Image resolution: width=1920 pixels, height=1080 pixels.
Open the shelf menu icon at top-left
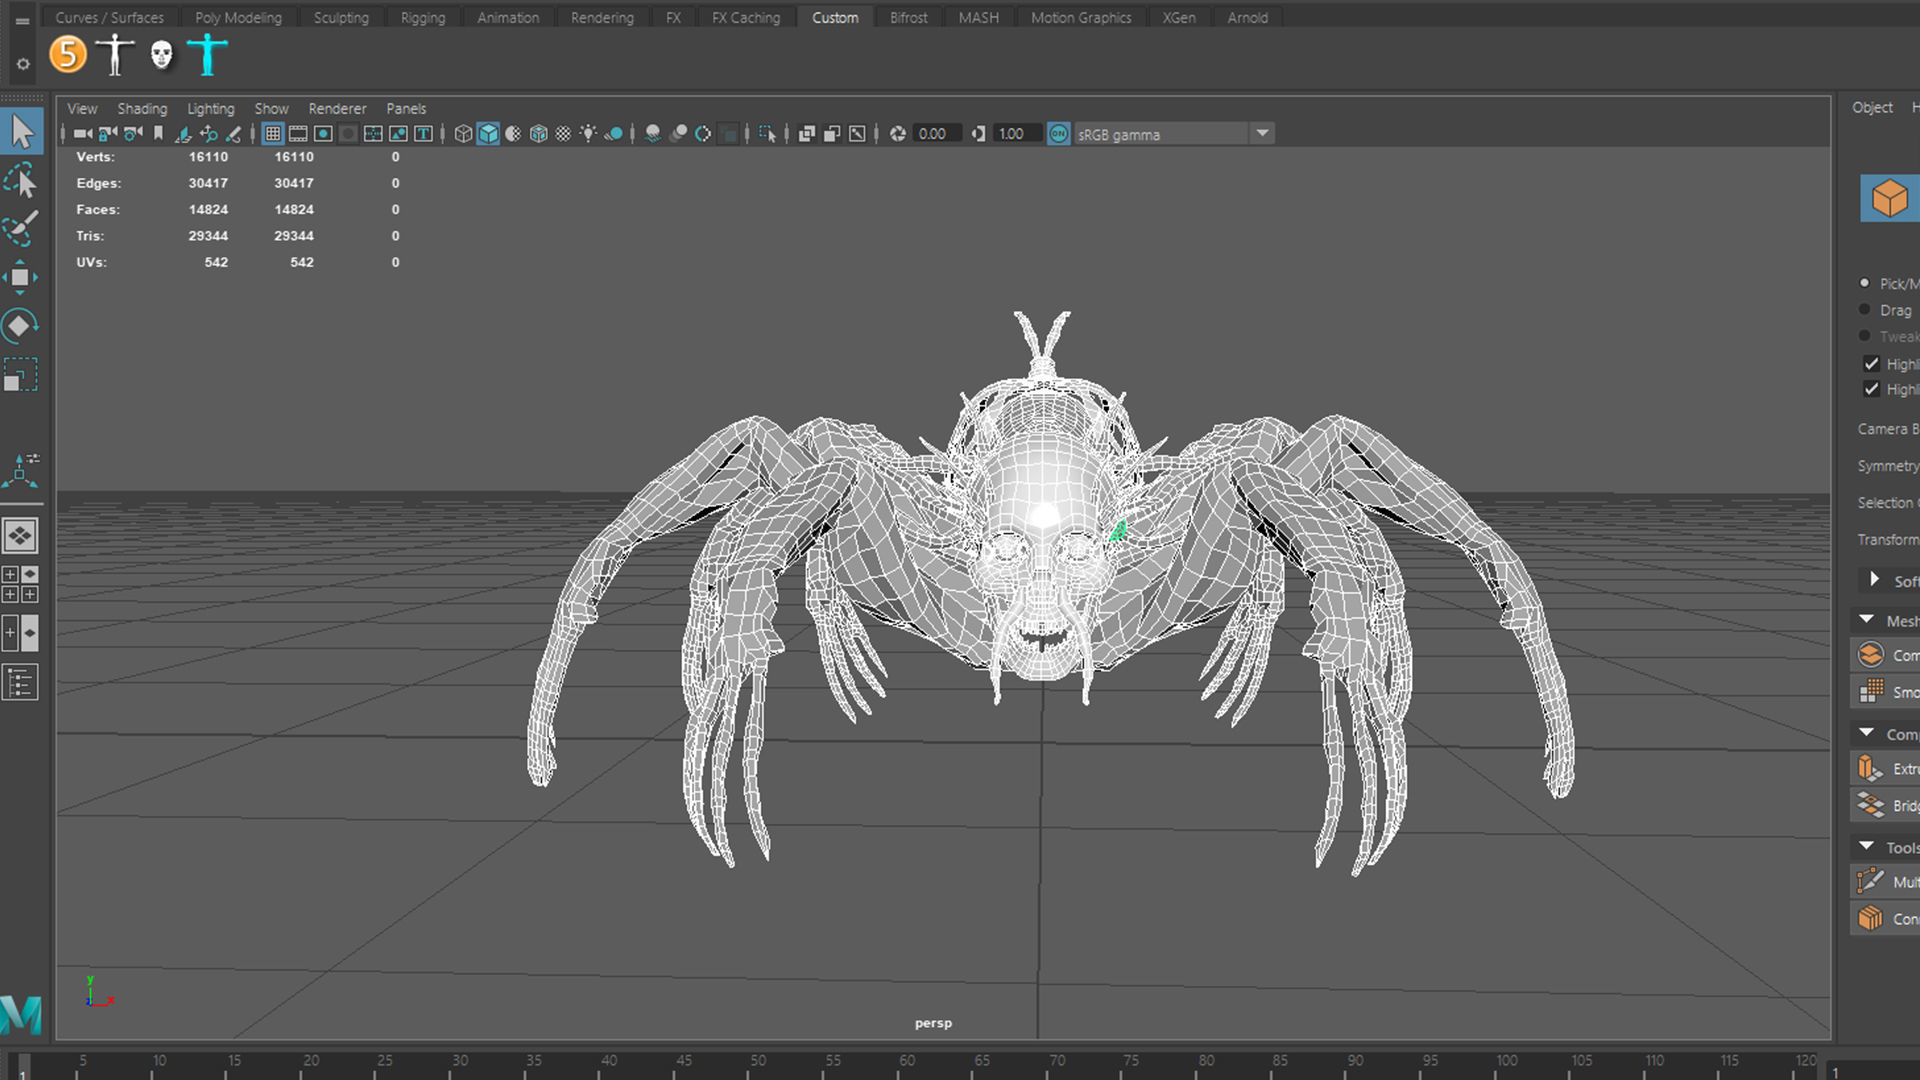pyautogui.click(x=23, y=19)
